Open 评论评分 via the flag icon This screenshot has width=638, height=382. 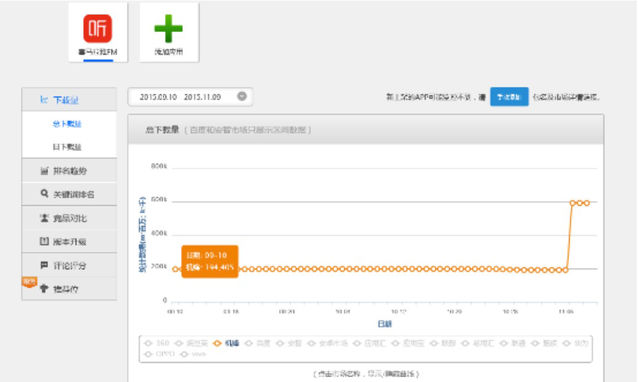pos(44,265)
